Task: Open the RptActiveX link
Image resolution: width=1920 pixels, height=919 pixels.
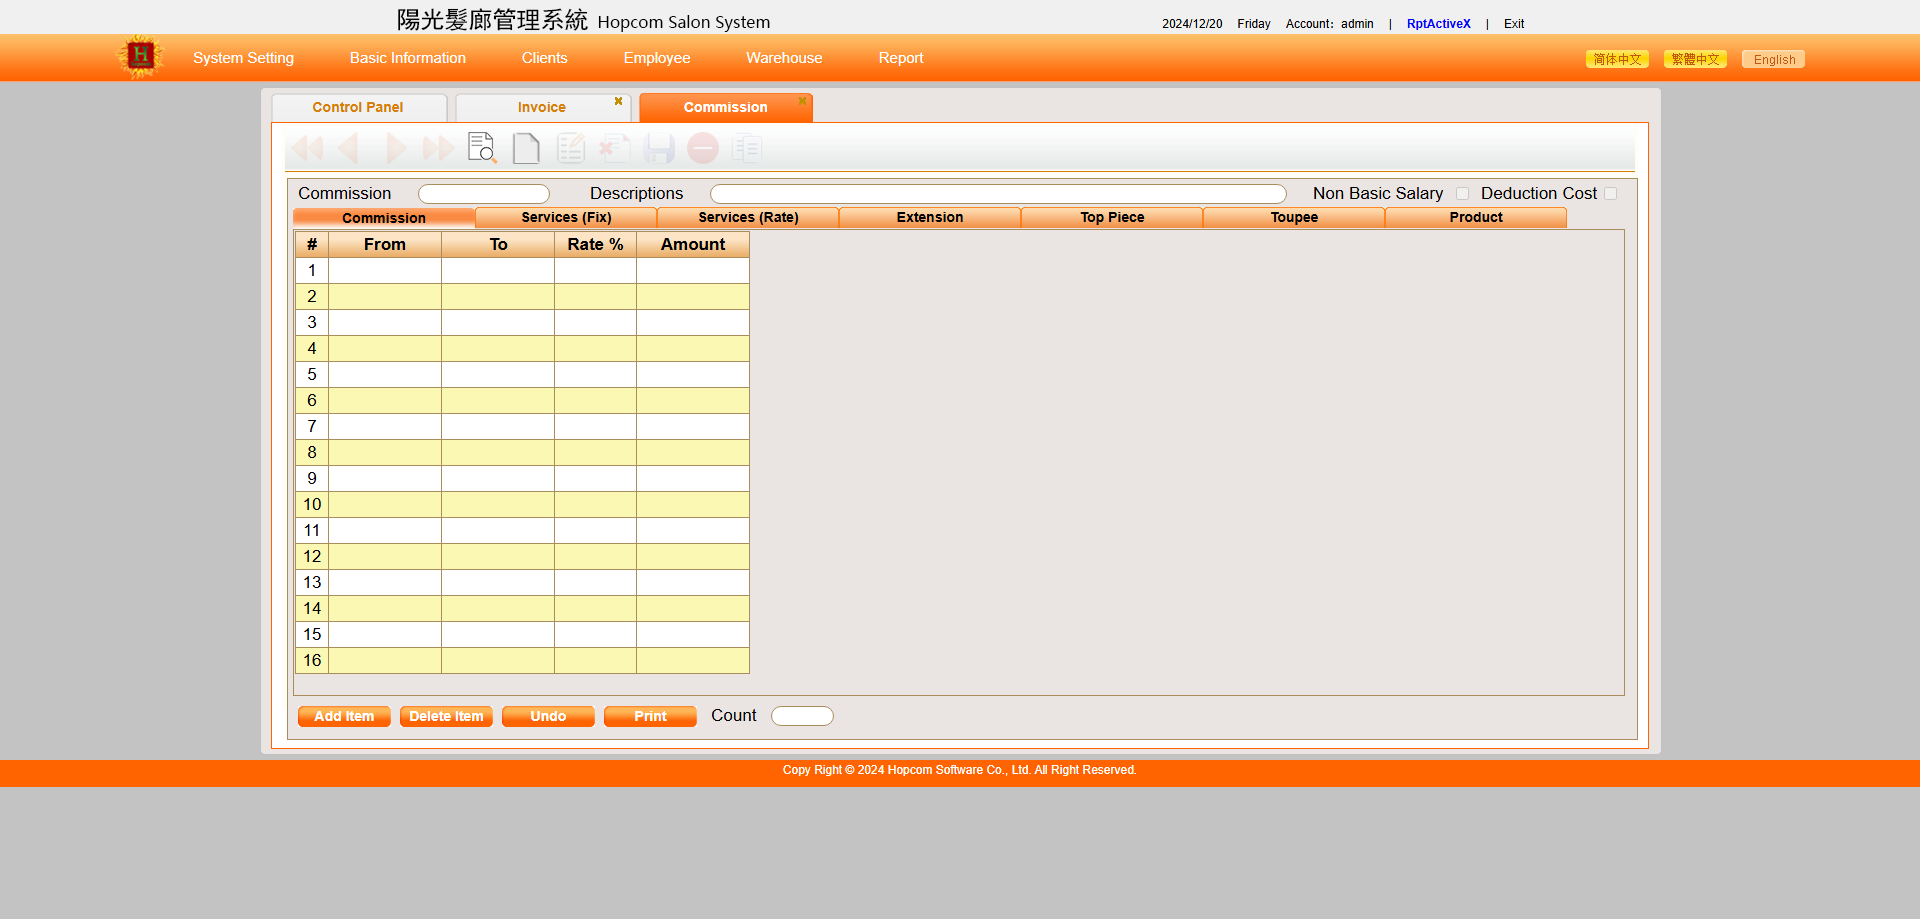Action: click(1438, 24)
